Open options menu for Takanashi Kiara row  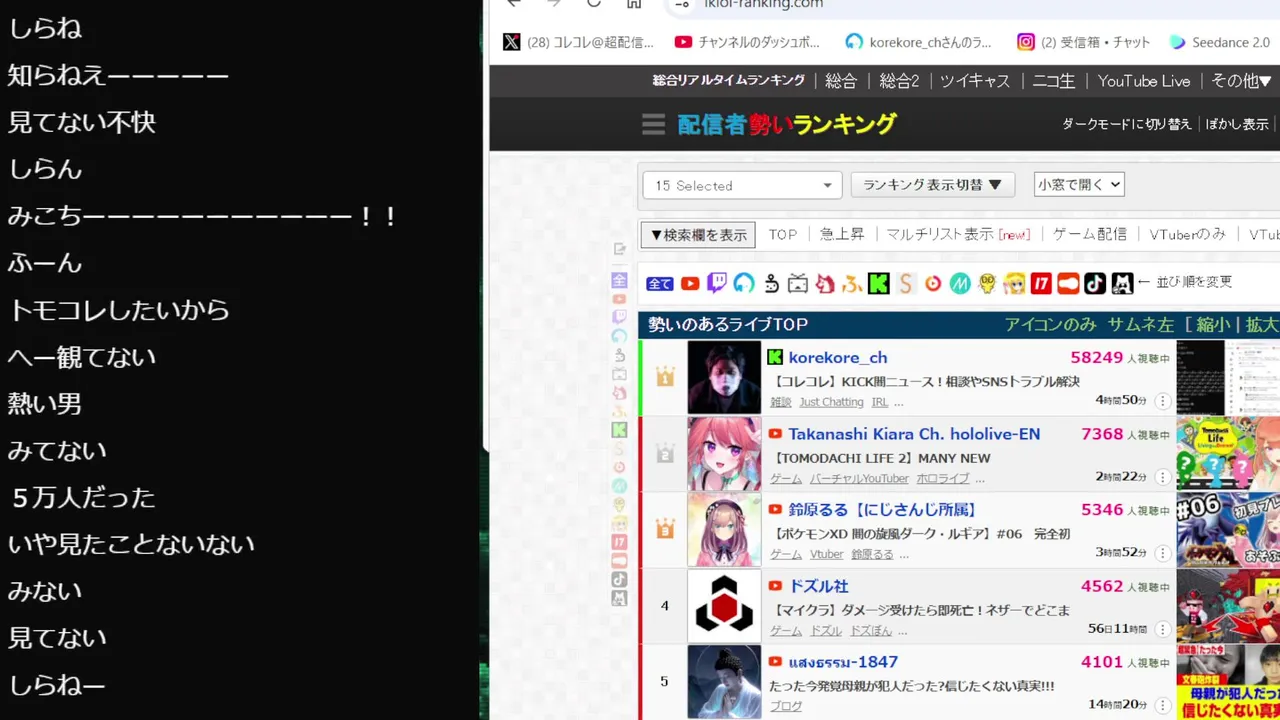tap(1163, 477)
